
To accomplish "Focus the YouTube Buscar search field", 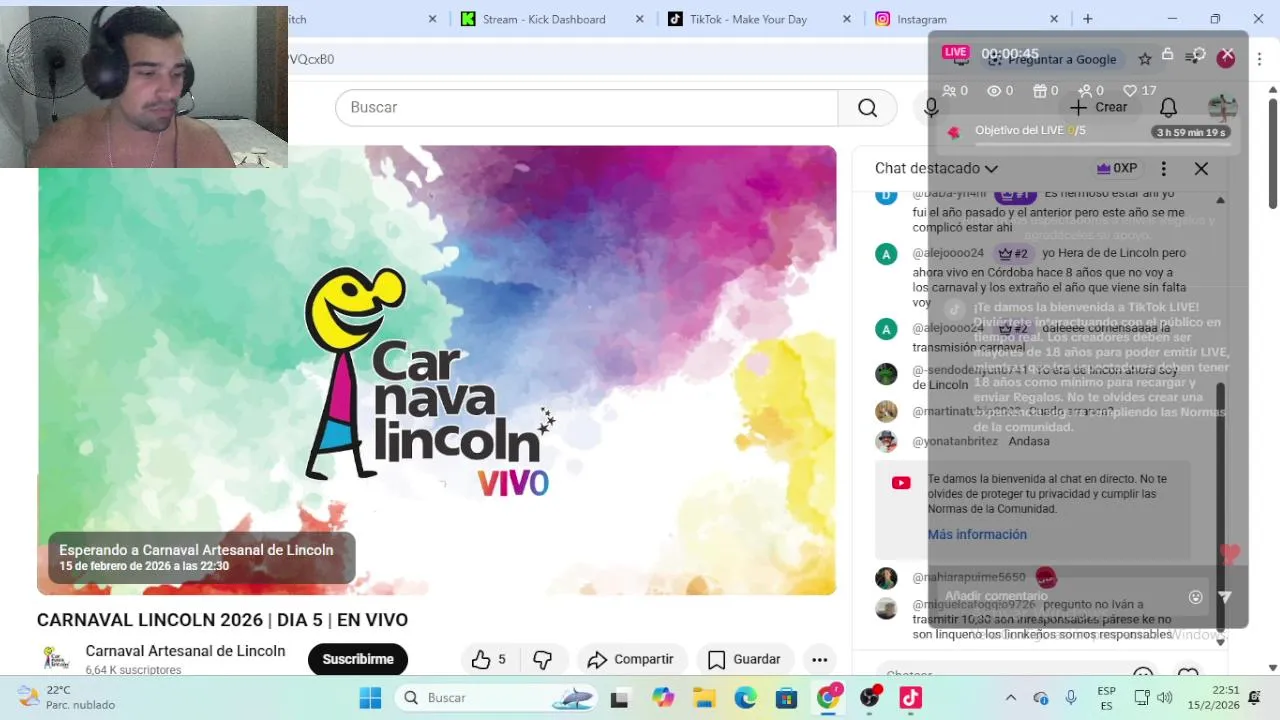I will (x=587, y=108).
